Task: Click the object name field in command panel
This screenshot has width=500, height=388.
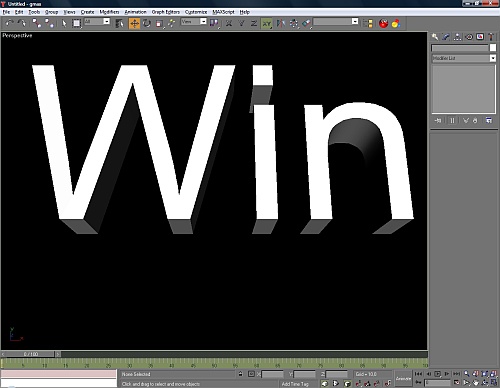Action: point(460,48)
